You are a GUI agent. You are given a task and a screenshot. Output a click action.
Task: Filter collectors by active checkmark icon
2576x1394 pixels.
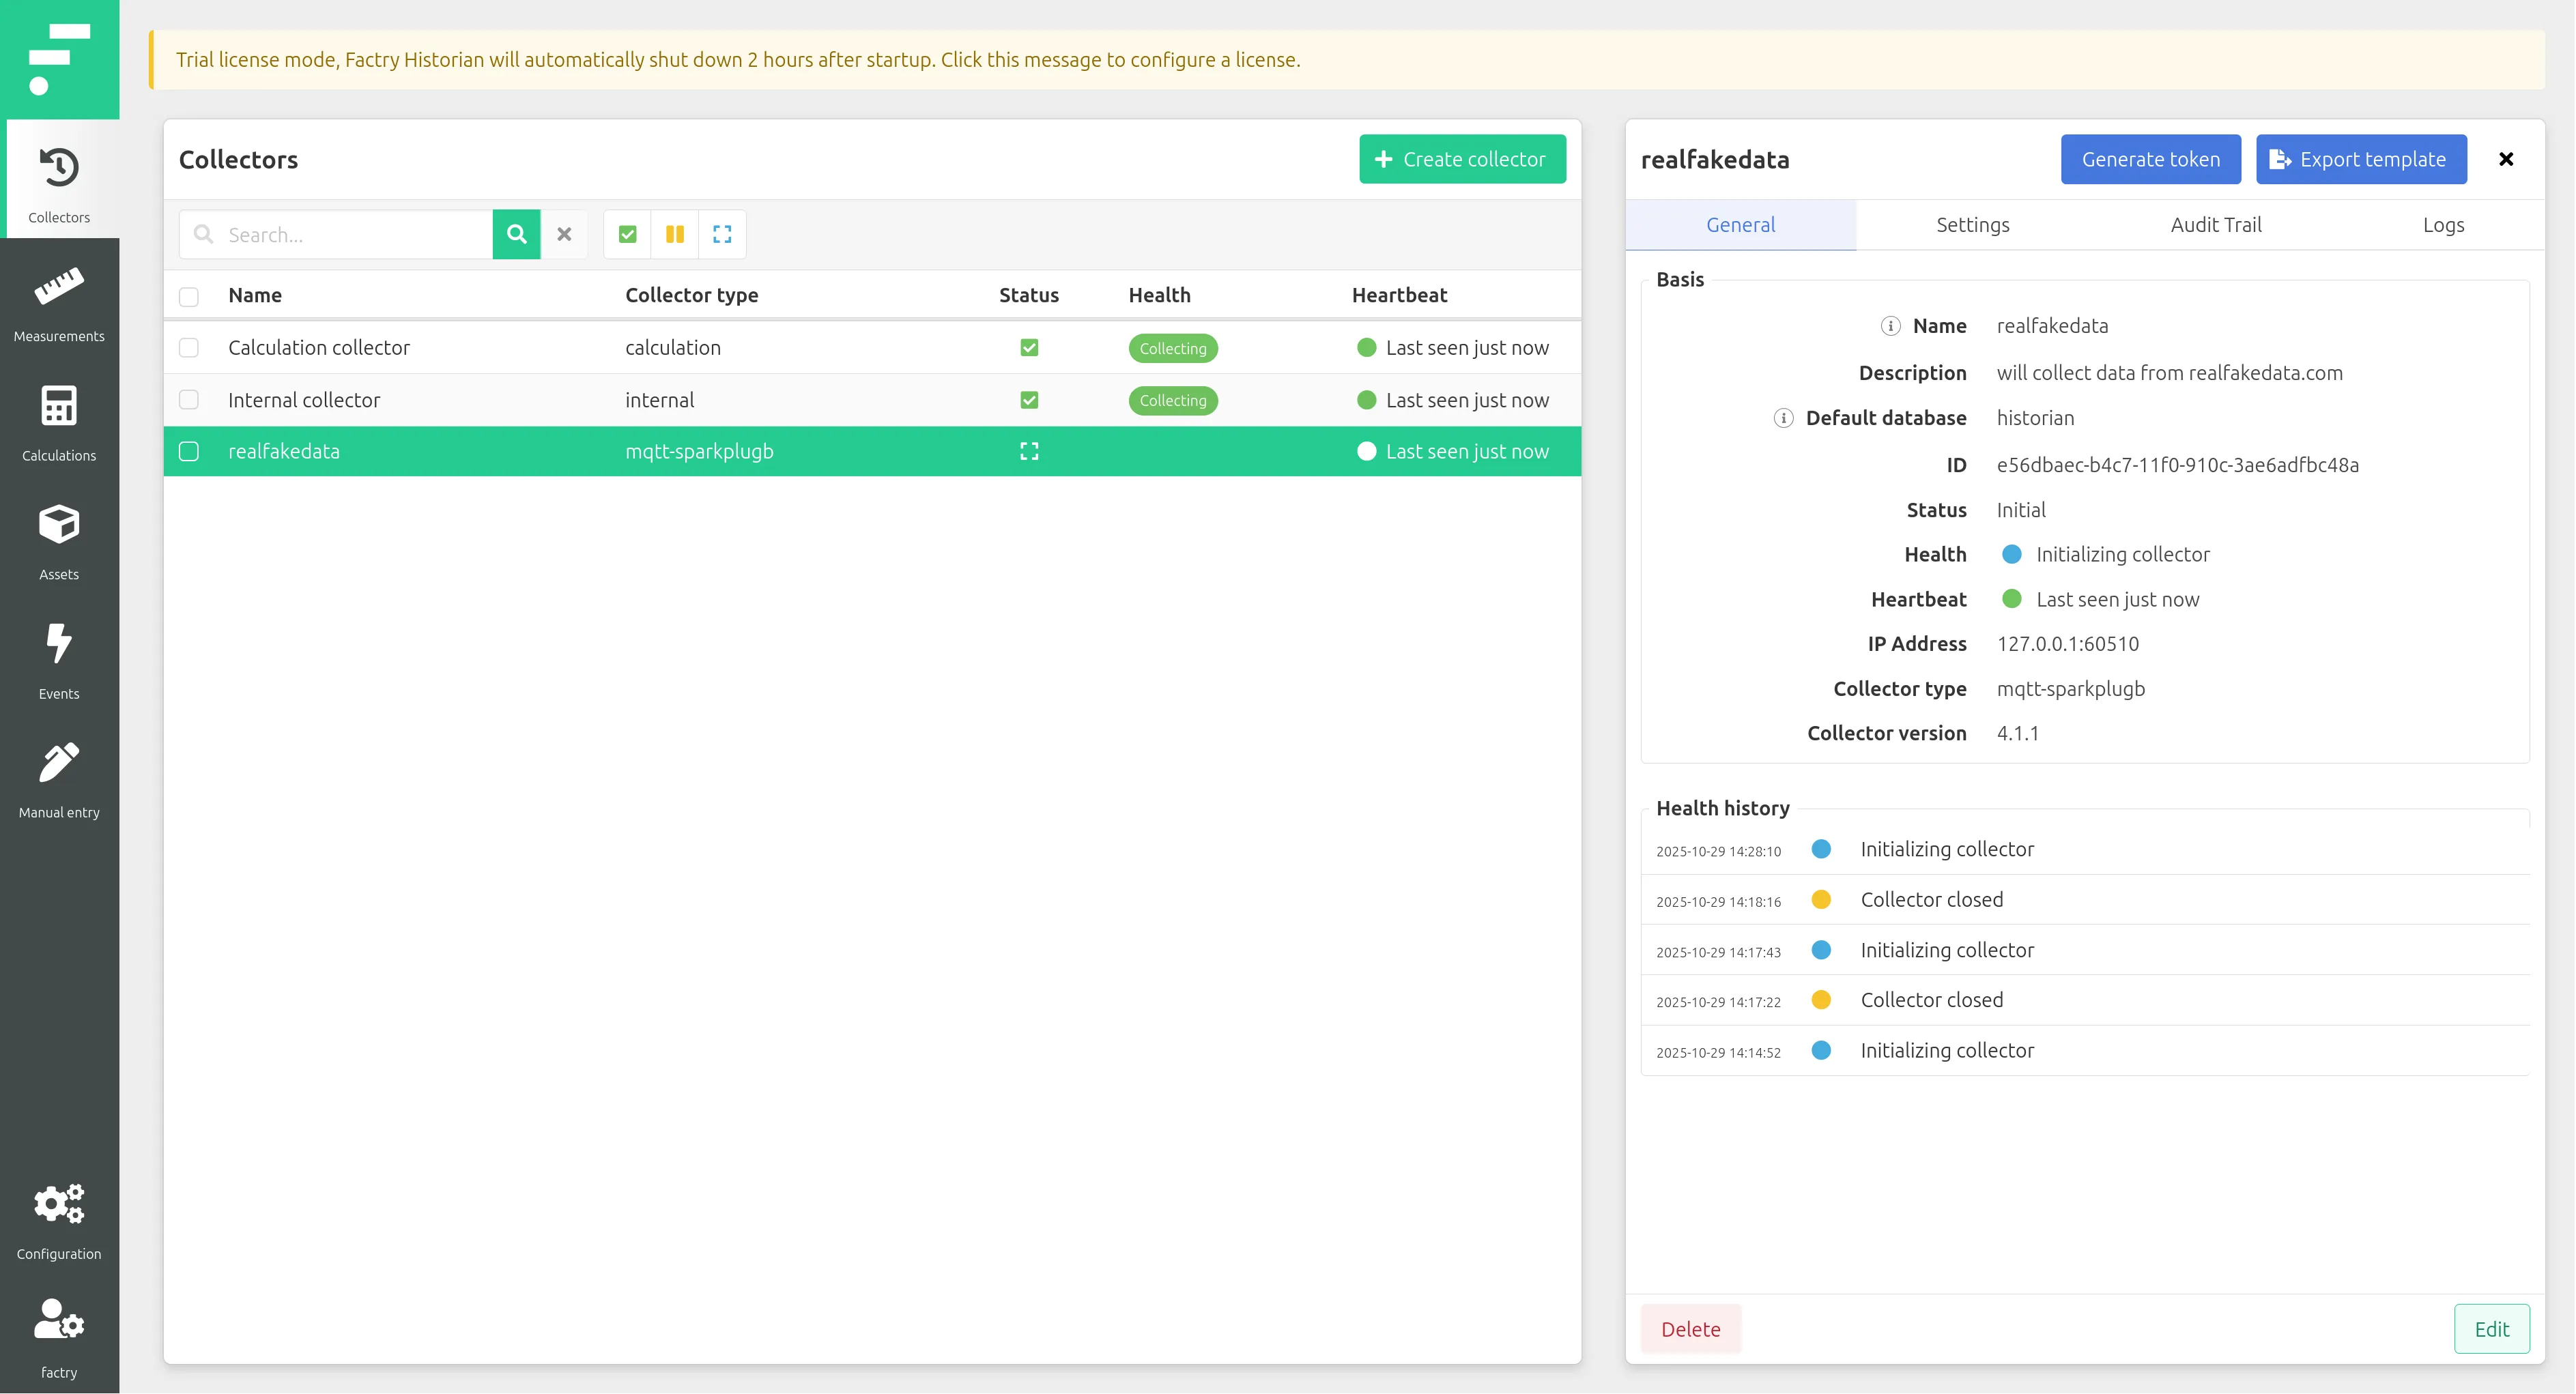coord(627,234)
